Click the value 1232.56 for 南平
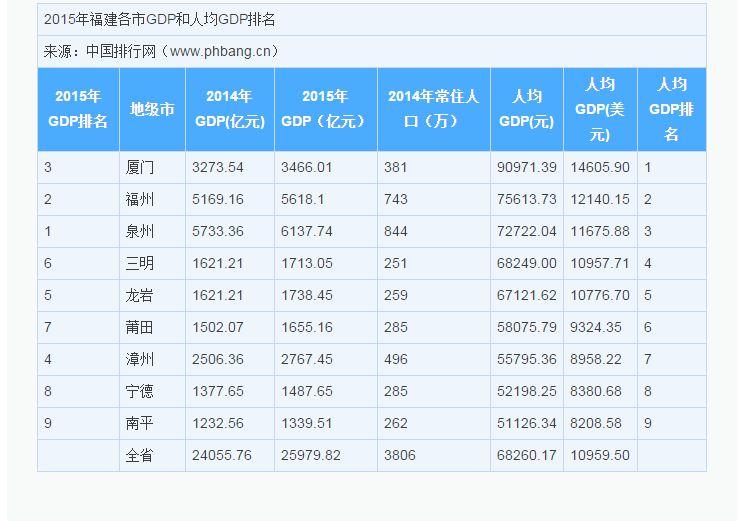 tap(218, 423)
